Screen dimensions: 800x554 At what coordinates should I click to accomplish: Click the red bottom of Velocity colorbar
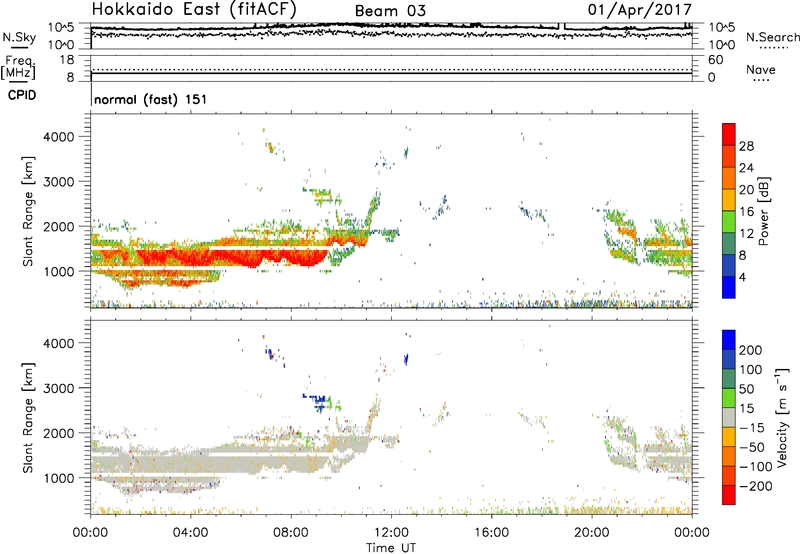click(729, 495)
